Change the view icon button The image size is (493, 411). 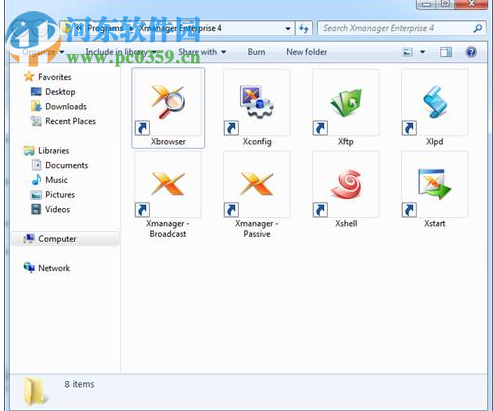coord(408,52)
